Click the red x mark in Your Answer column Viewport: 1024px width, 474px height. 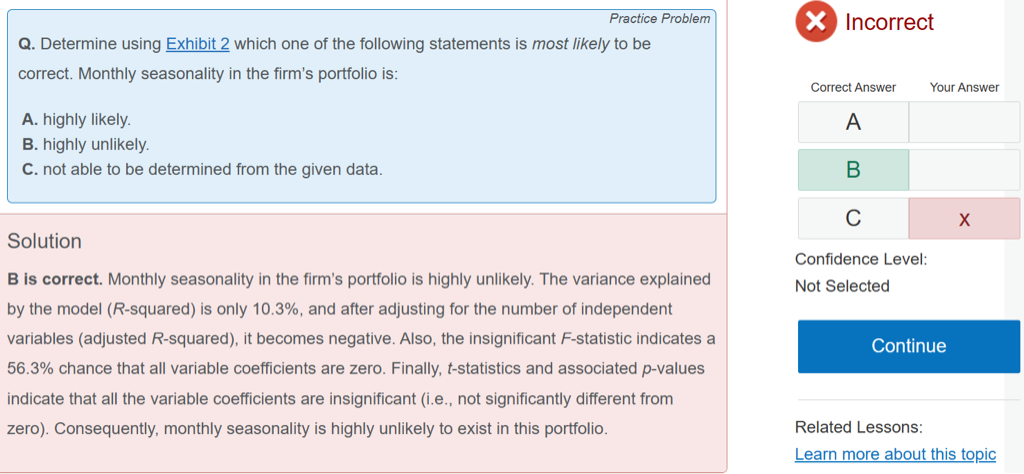click(x=963, y=219)
